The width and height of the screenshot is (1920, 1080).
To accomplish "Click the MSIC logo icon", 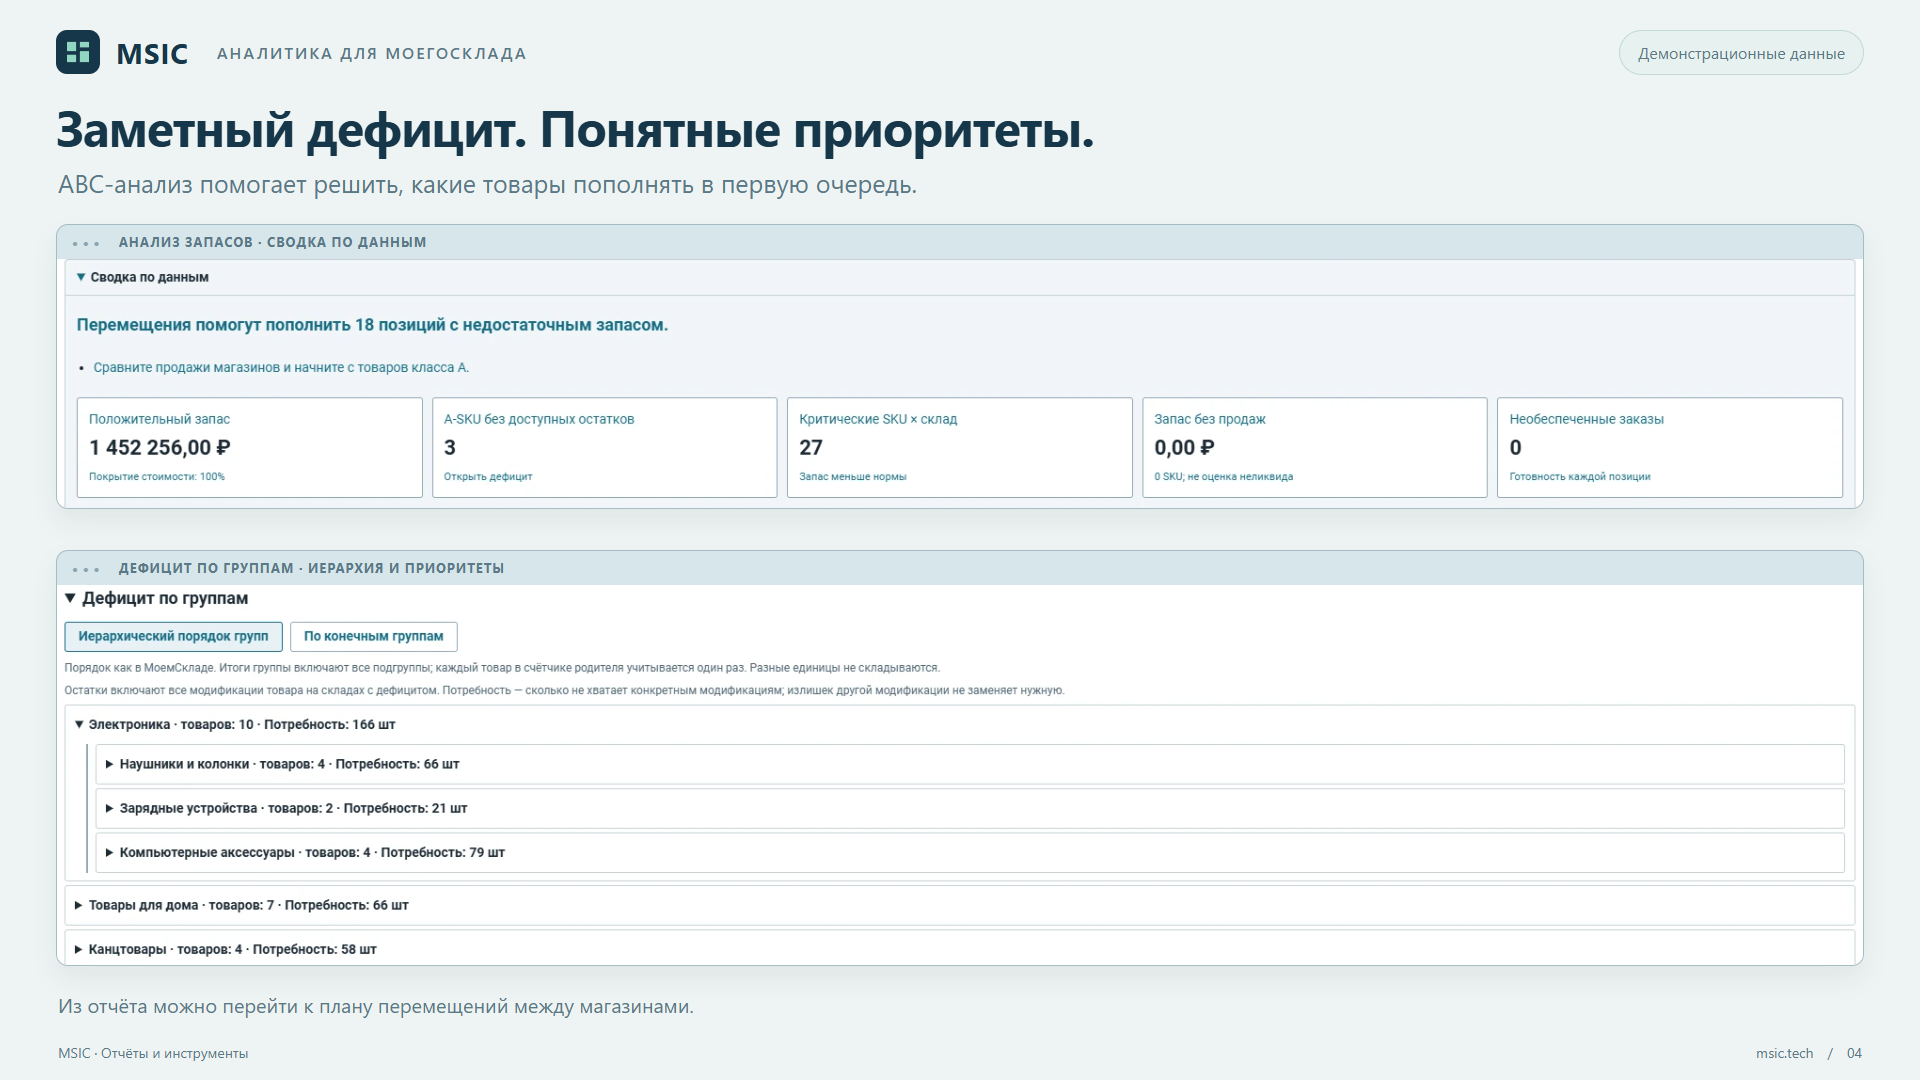I will click(78, 52).
